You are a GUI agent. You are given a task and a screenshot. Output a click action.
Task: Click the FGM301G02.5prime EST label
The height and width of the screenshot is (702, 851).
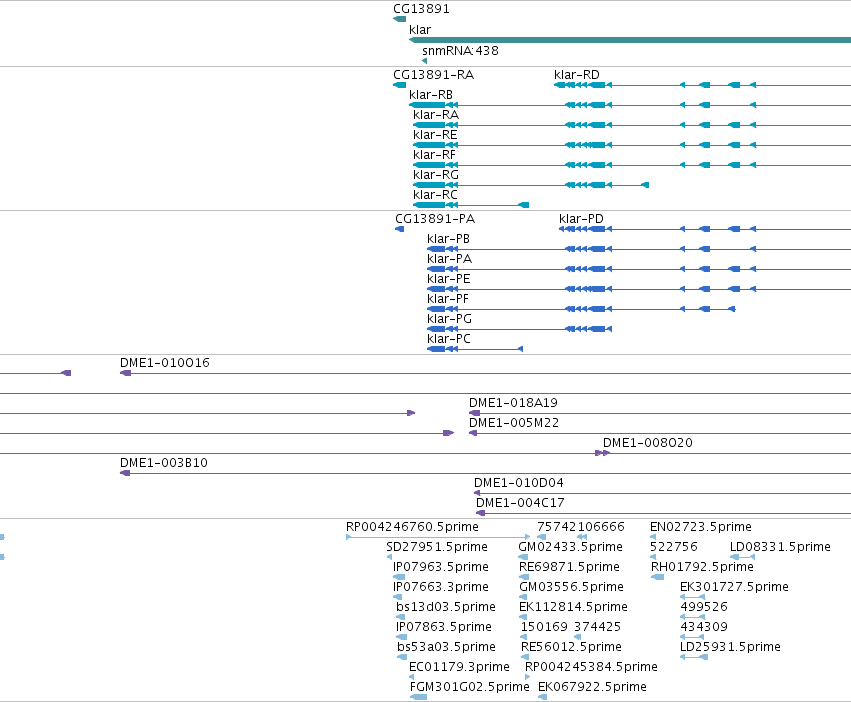point(469,687)
